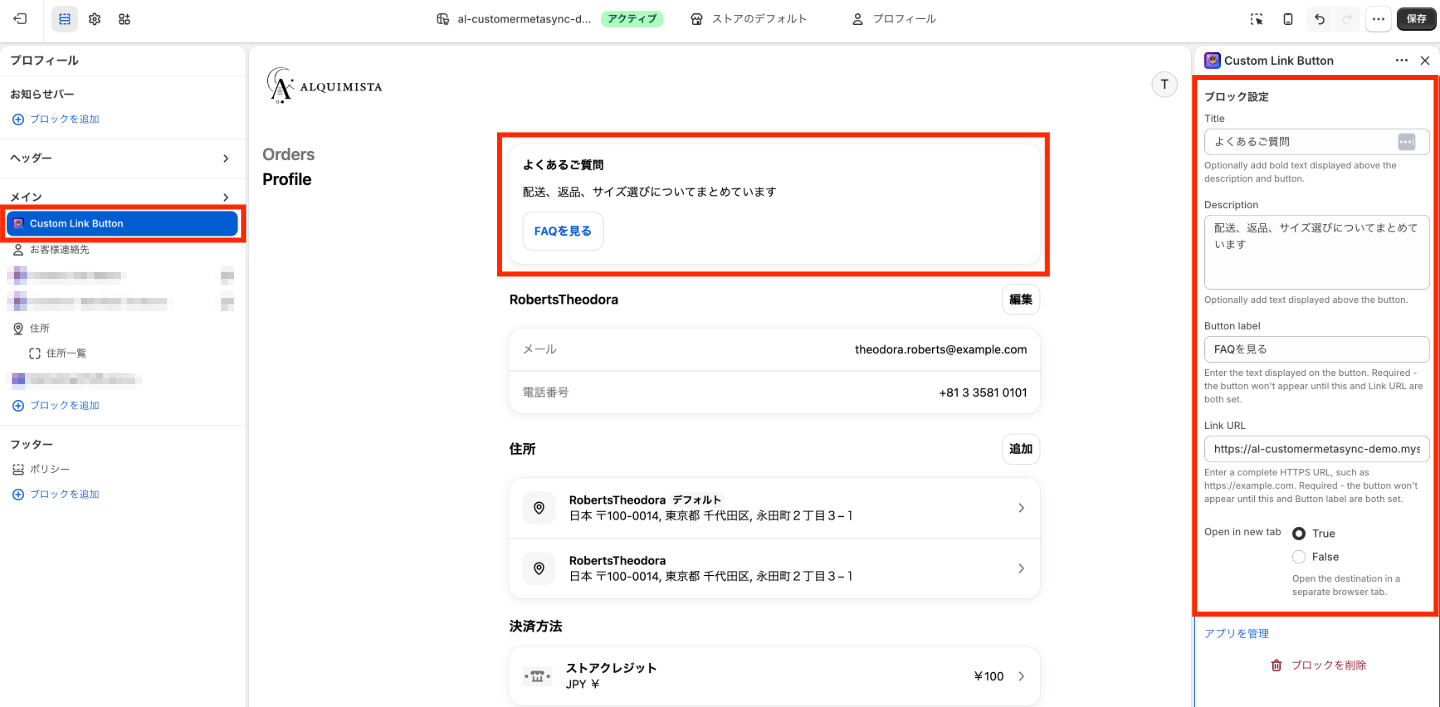Open the ストアのデフォルト market selector
Viewport: 1440px width, 707px height.
(749, 19)
